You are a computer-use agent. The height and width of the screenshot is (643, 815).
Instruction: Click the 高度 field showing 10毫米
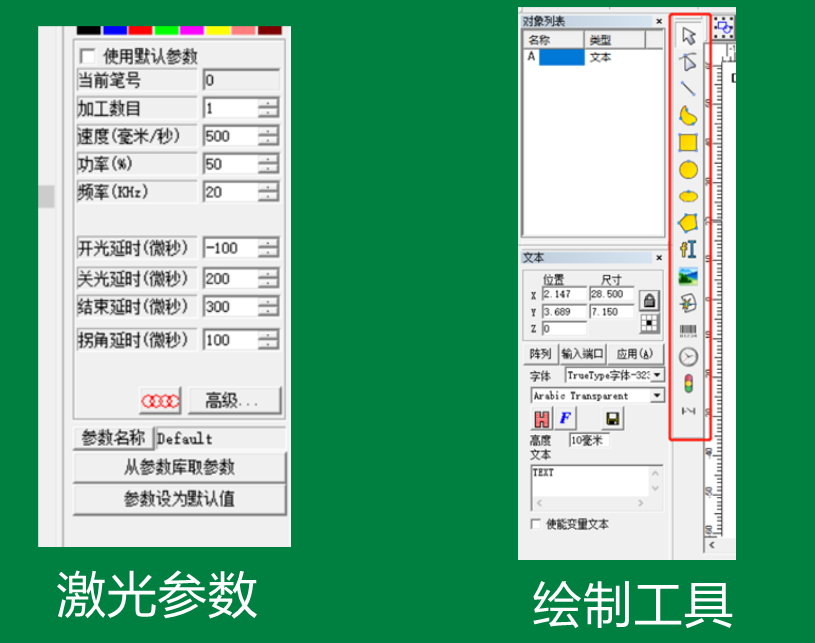coord(589,440)
